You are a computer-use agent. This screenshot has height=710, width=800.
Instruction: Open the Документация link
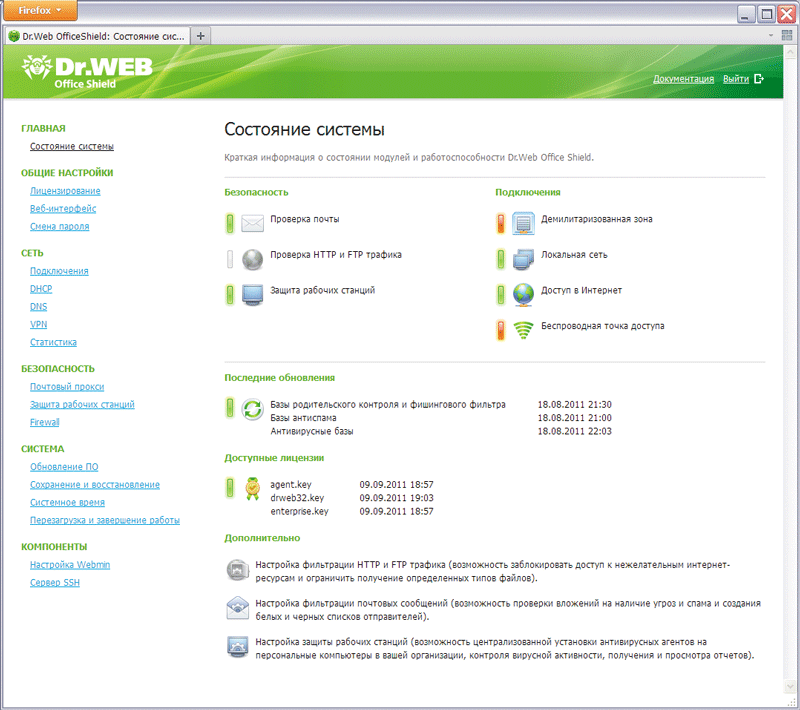pos(683,79)
